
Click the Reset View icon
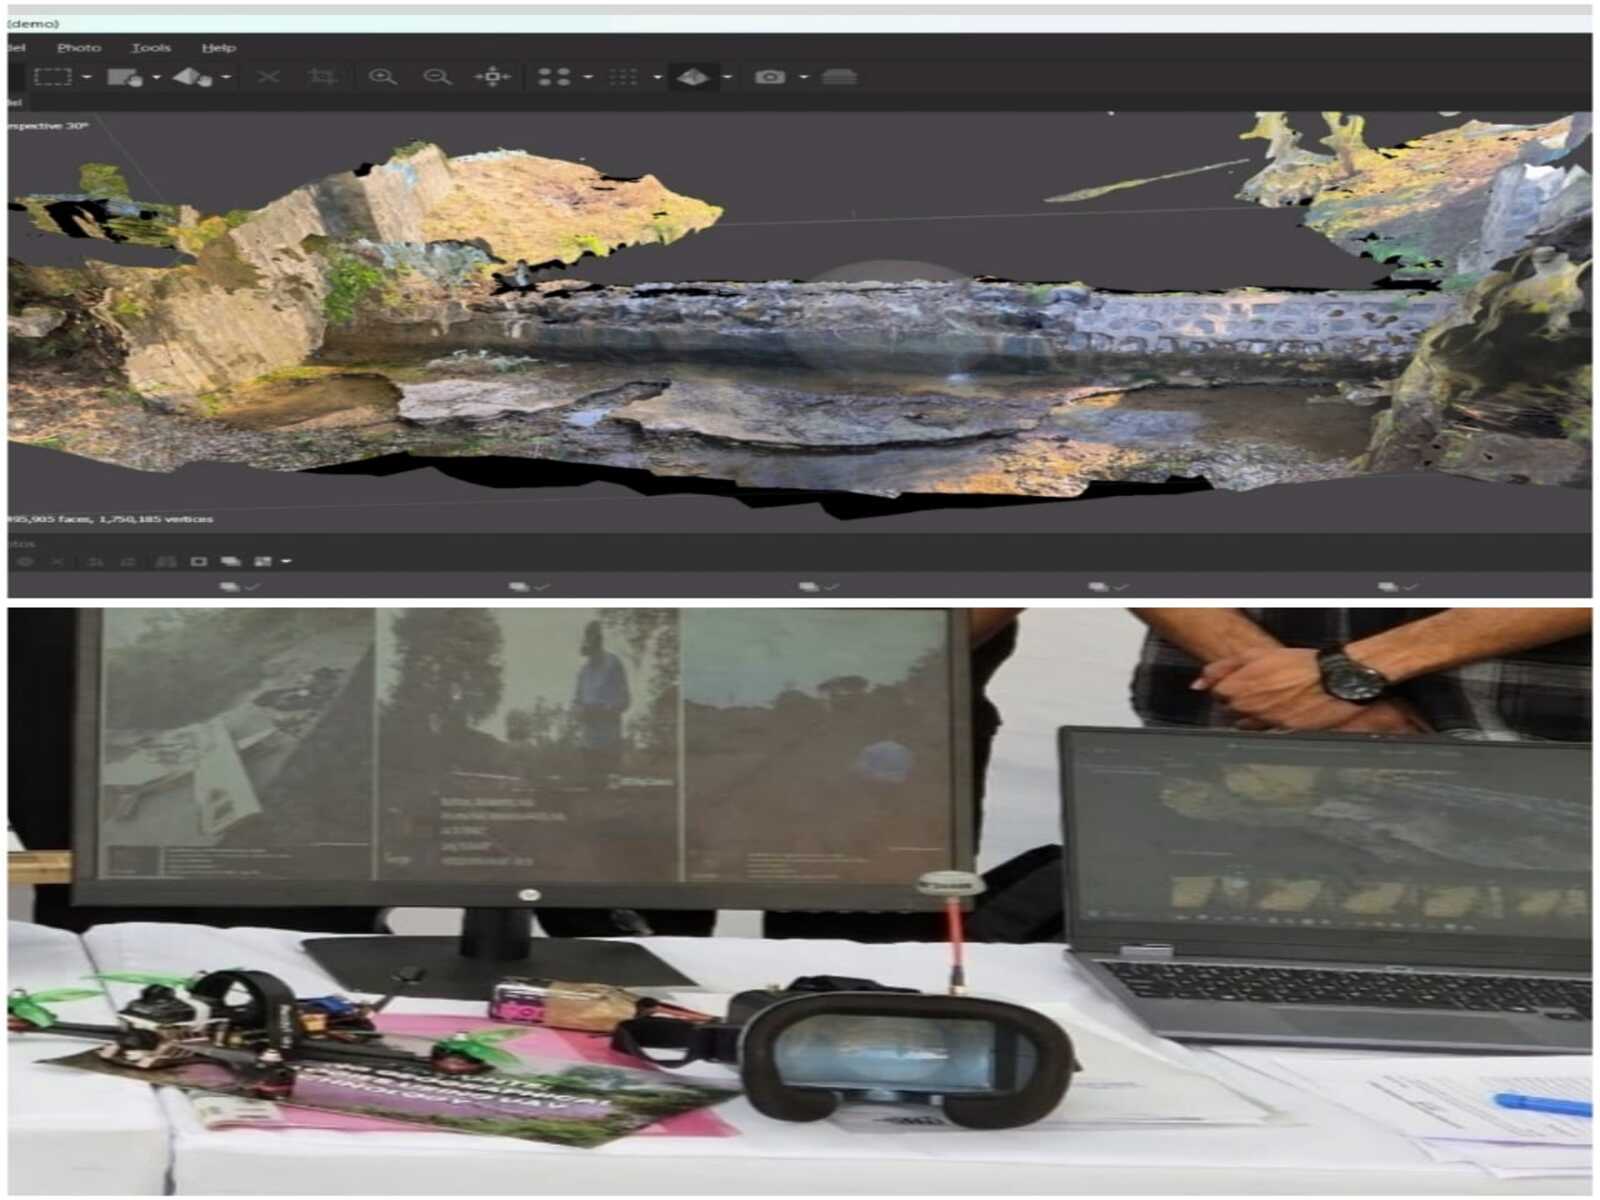point(492,77)
